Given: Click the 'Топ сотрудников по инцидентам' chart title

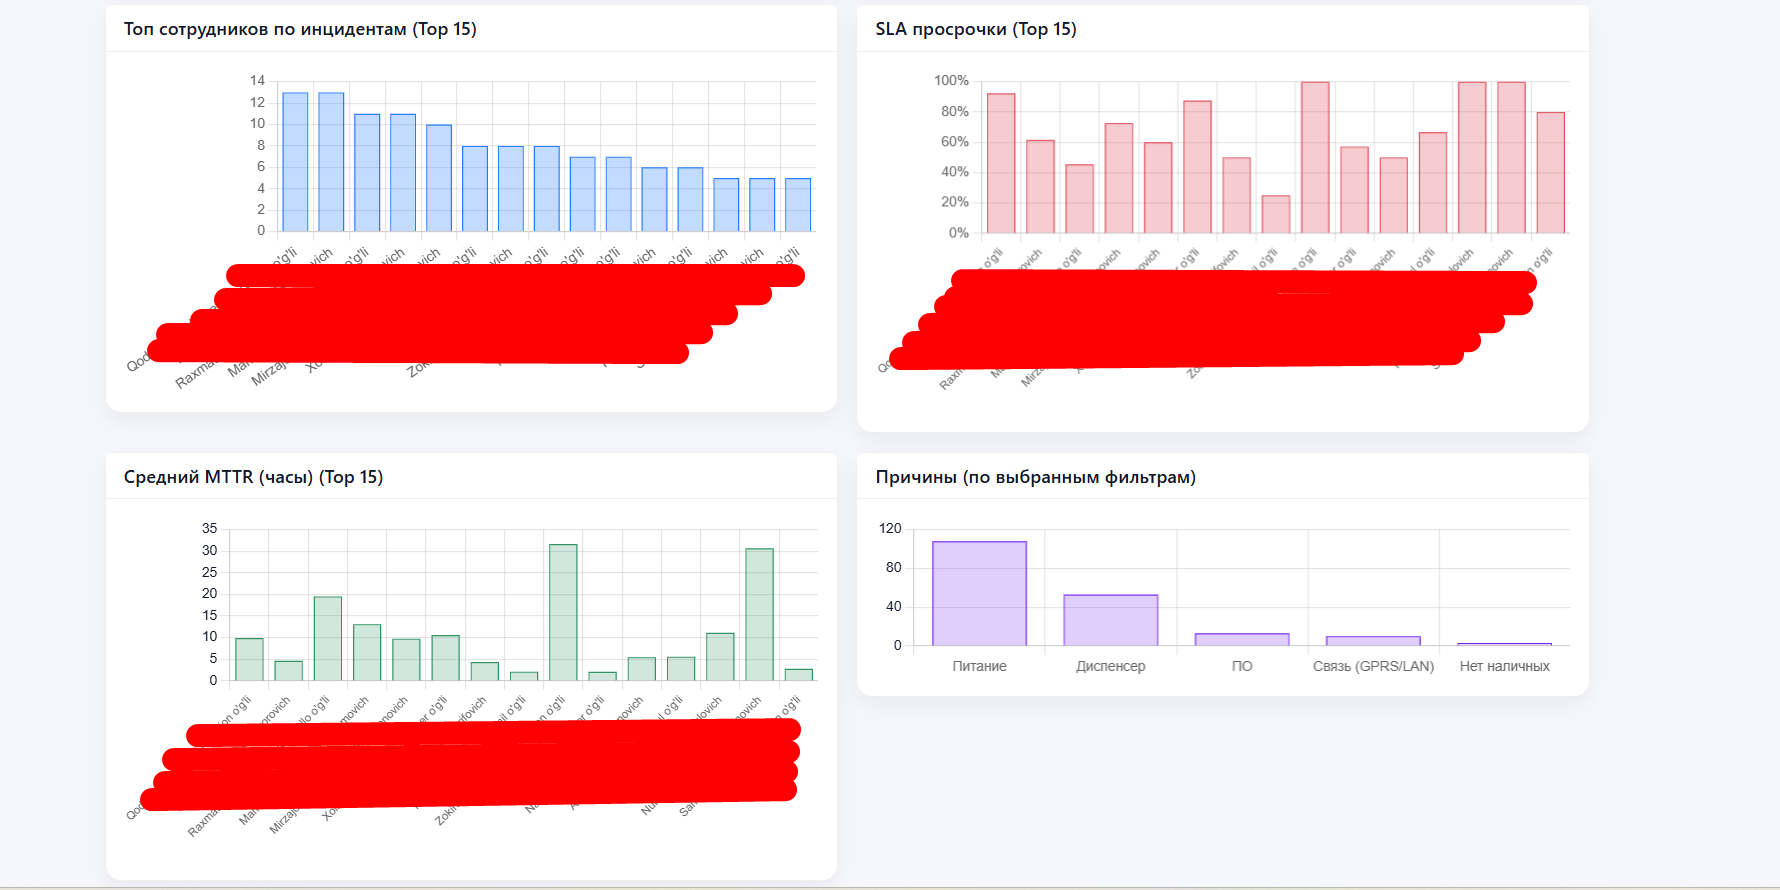Looking at the screenshot, I should tap(300, 29).
